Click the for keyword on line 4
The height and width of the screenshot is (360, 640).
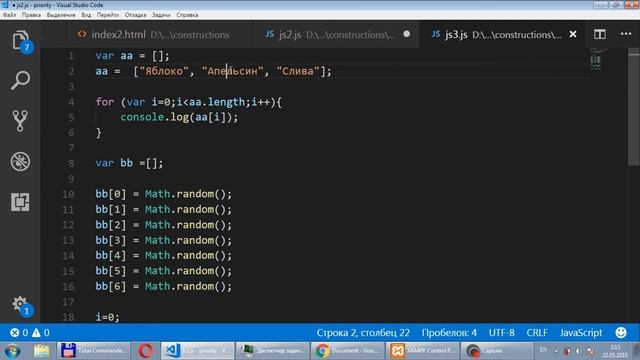(104, 102)
